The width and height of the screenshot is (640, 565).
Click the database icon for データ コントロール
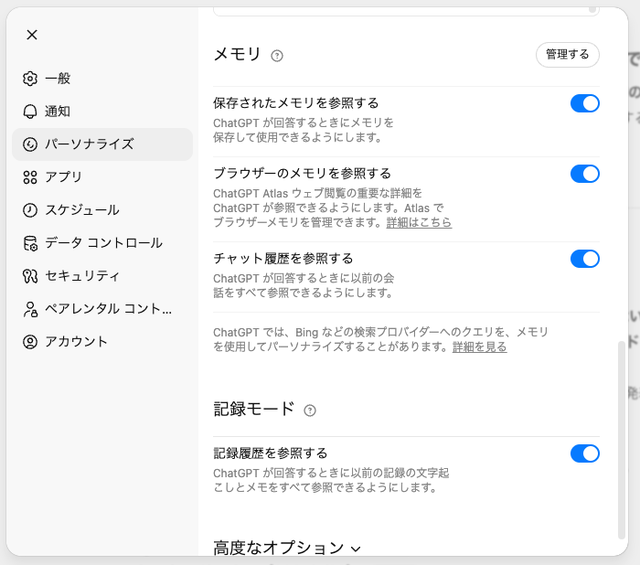(30, 243)
